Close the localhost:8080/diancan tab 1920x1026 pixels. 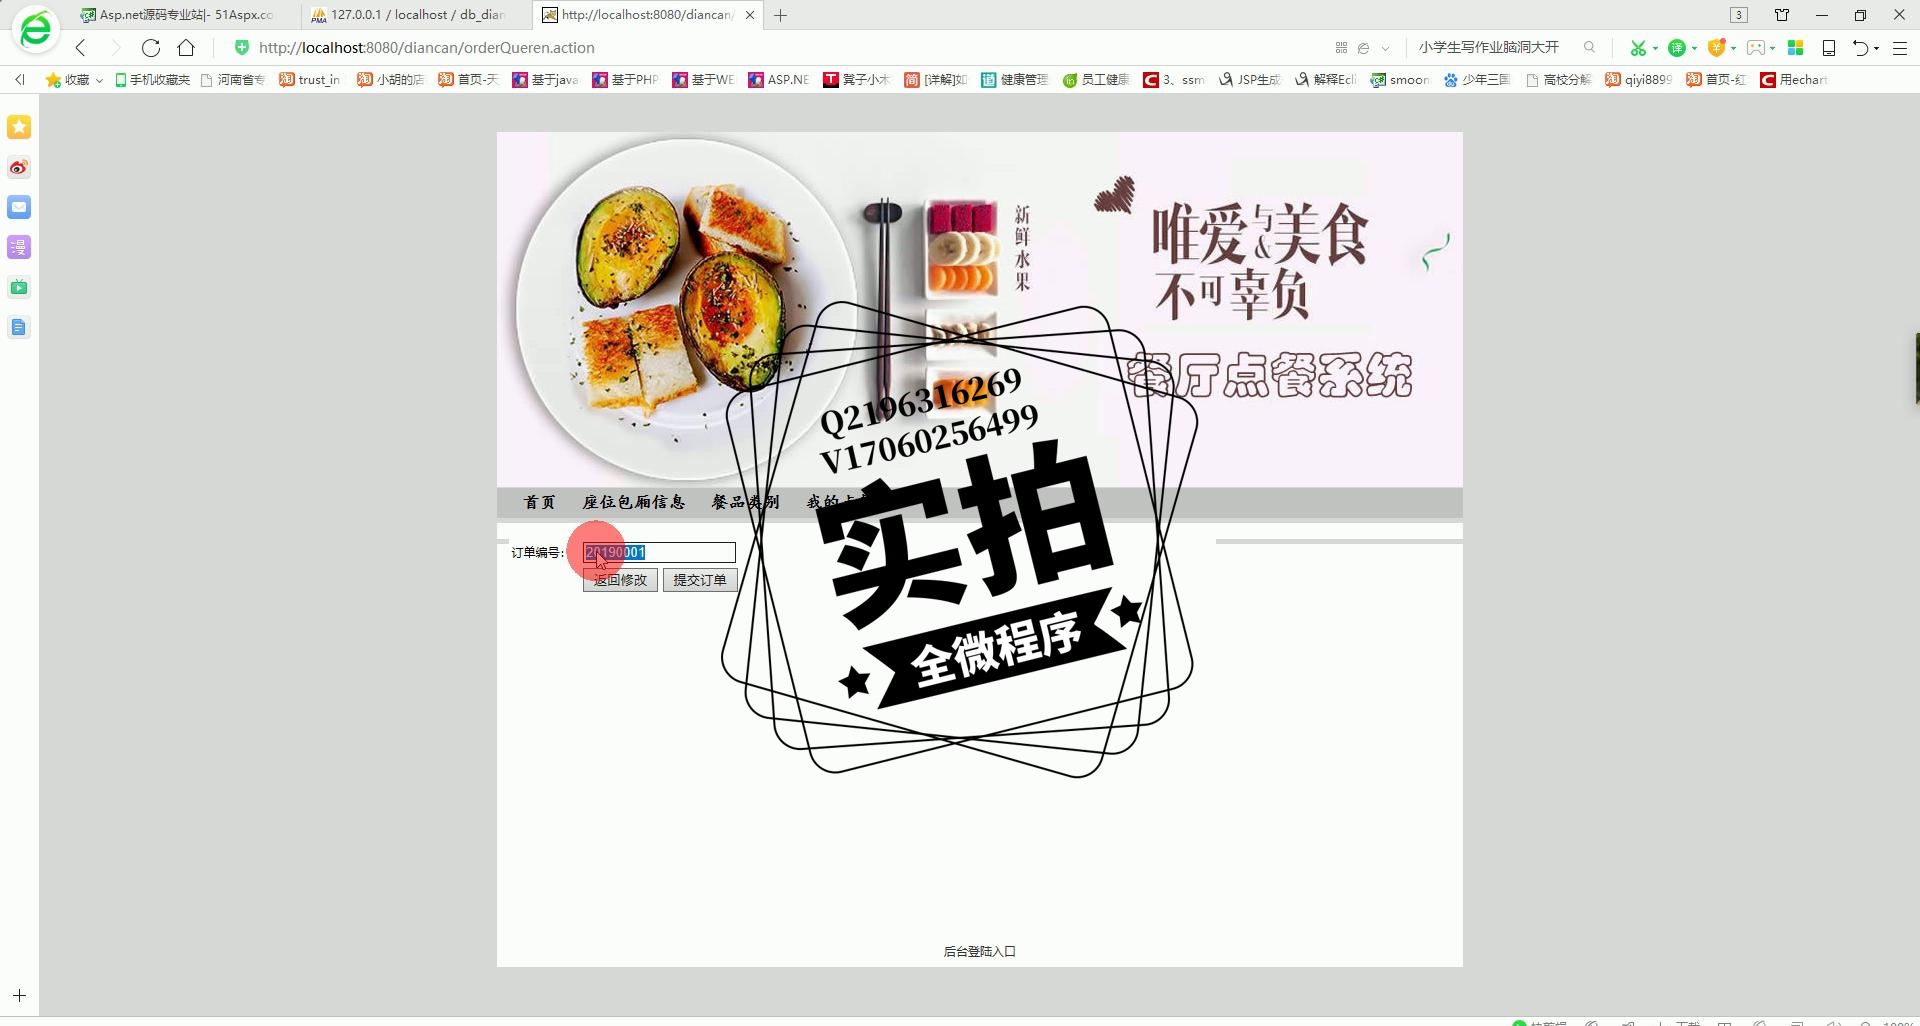750,15
